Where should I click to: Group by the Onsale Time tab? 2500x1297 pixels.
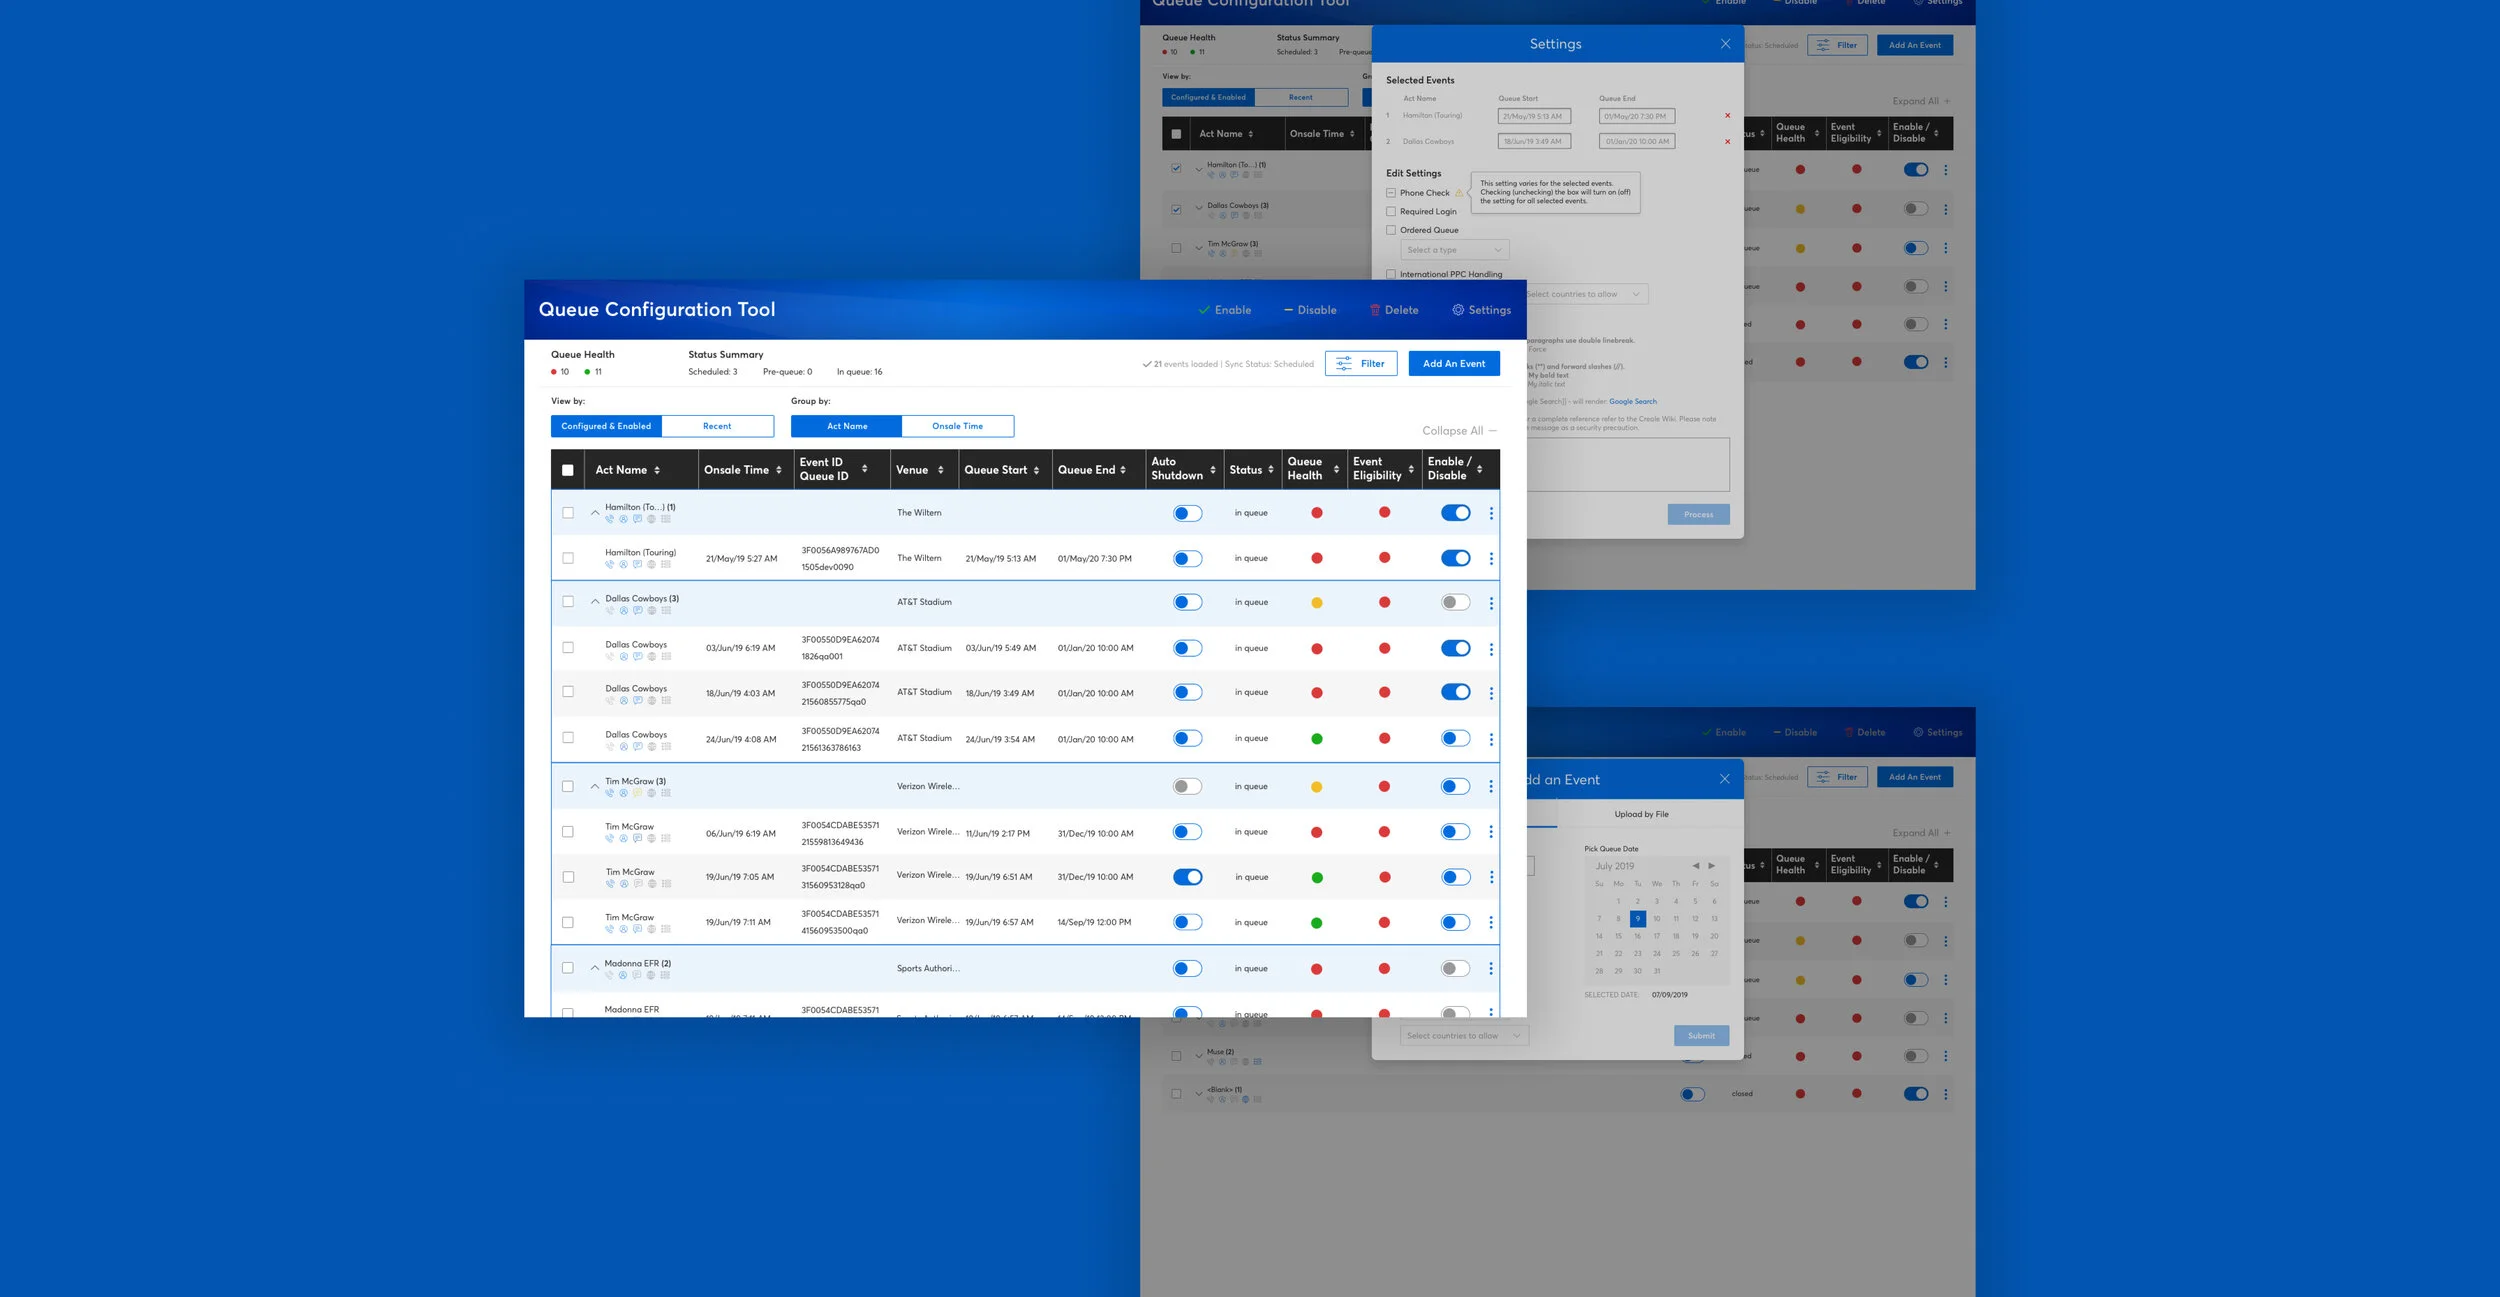pyautogui.click(x=957, y=426)
